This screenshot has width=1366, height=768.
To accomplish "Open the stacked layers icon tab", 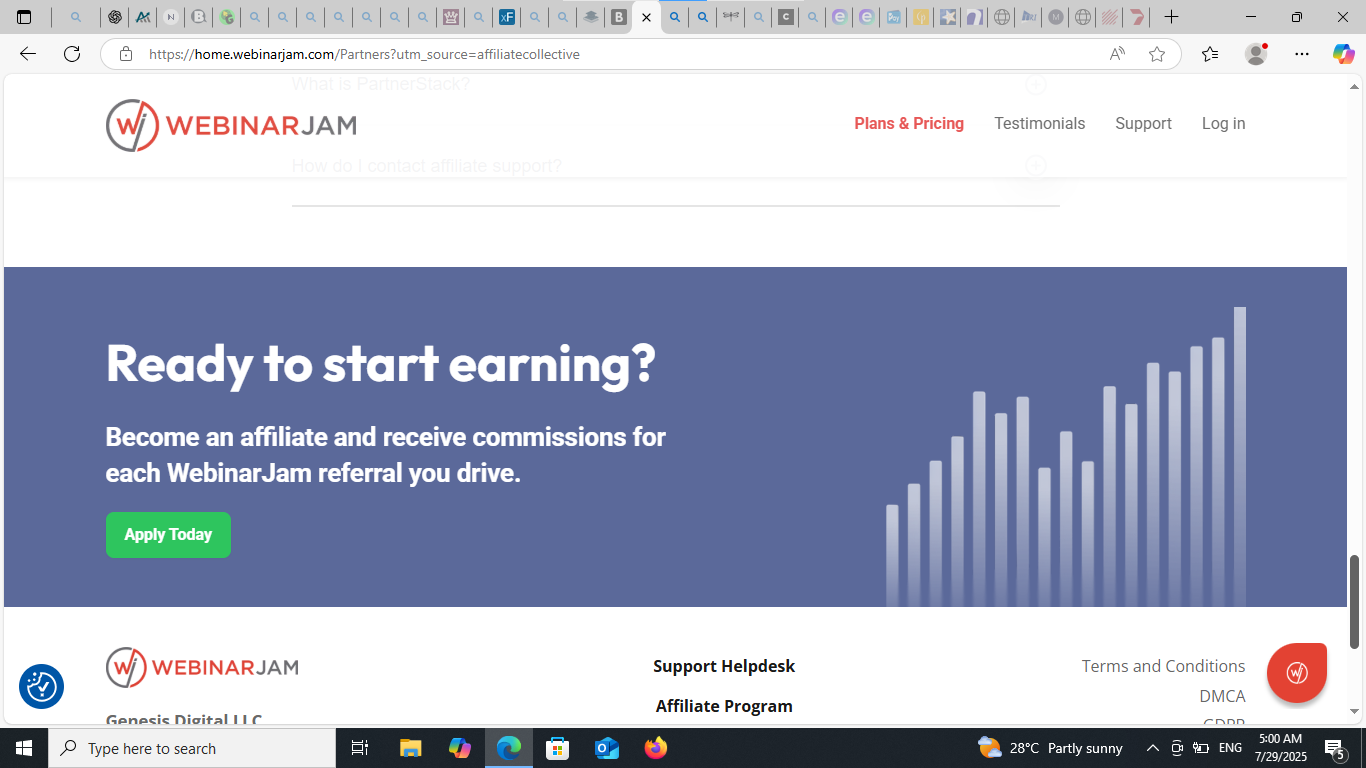I will (x=591, y=17).
